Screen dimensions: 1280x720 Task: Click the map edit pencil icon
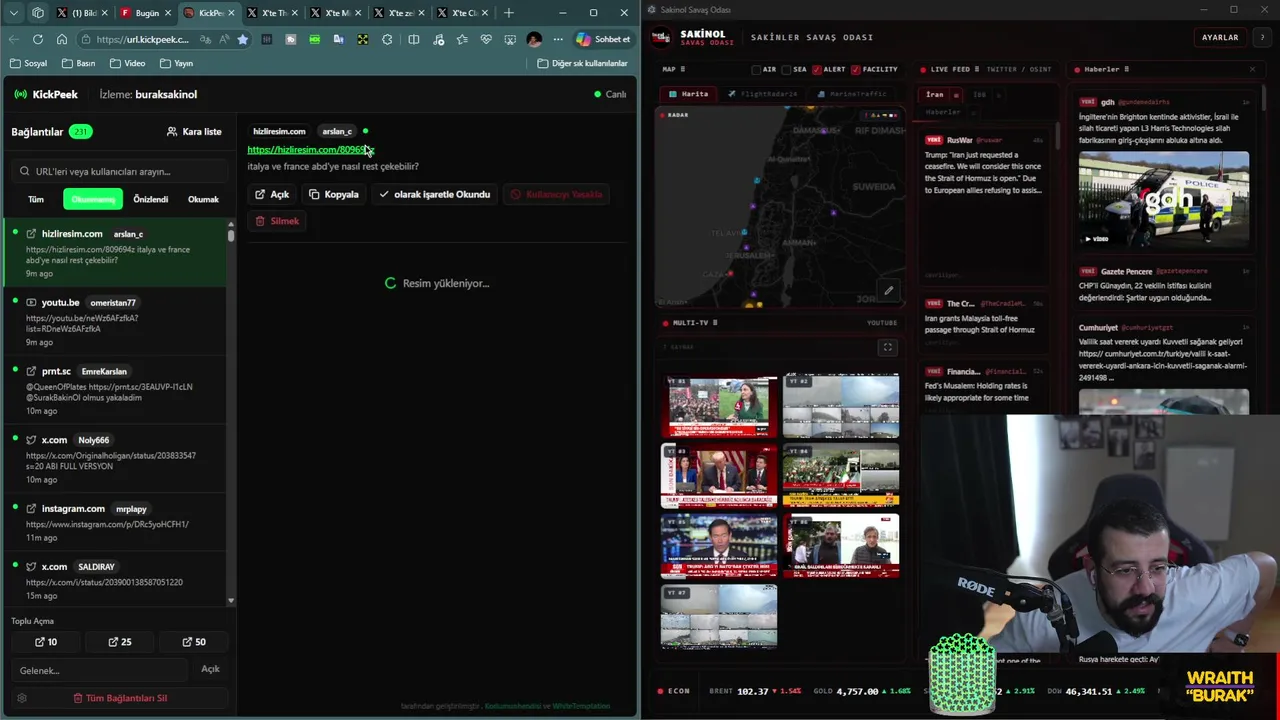click(x=888, y=290)
